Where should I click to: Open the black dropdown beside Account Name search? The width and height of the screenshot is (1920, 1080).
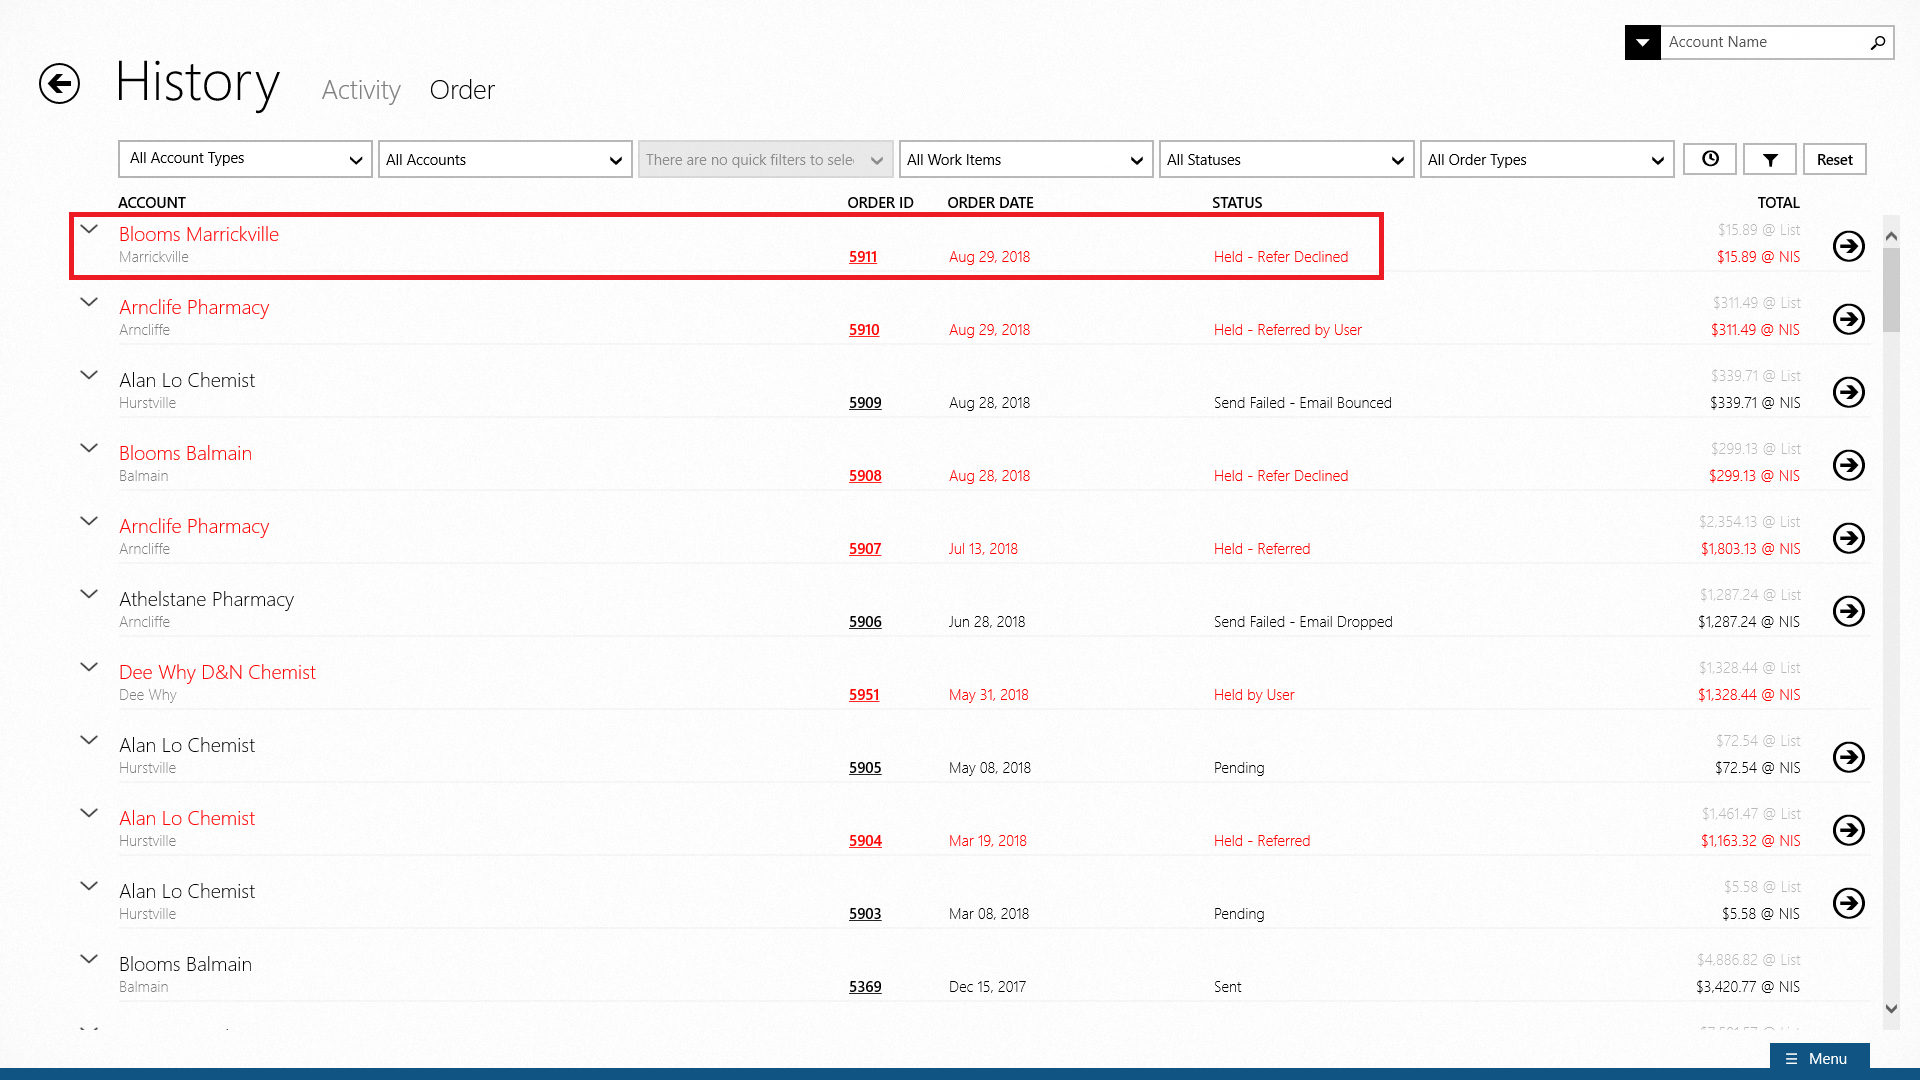pos(1642,42)
